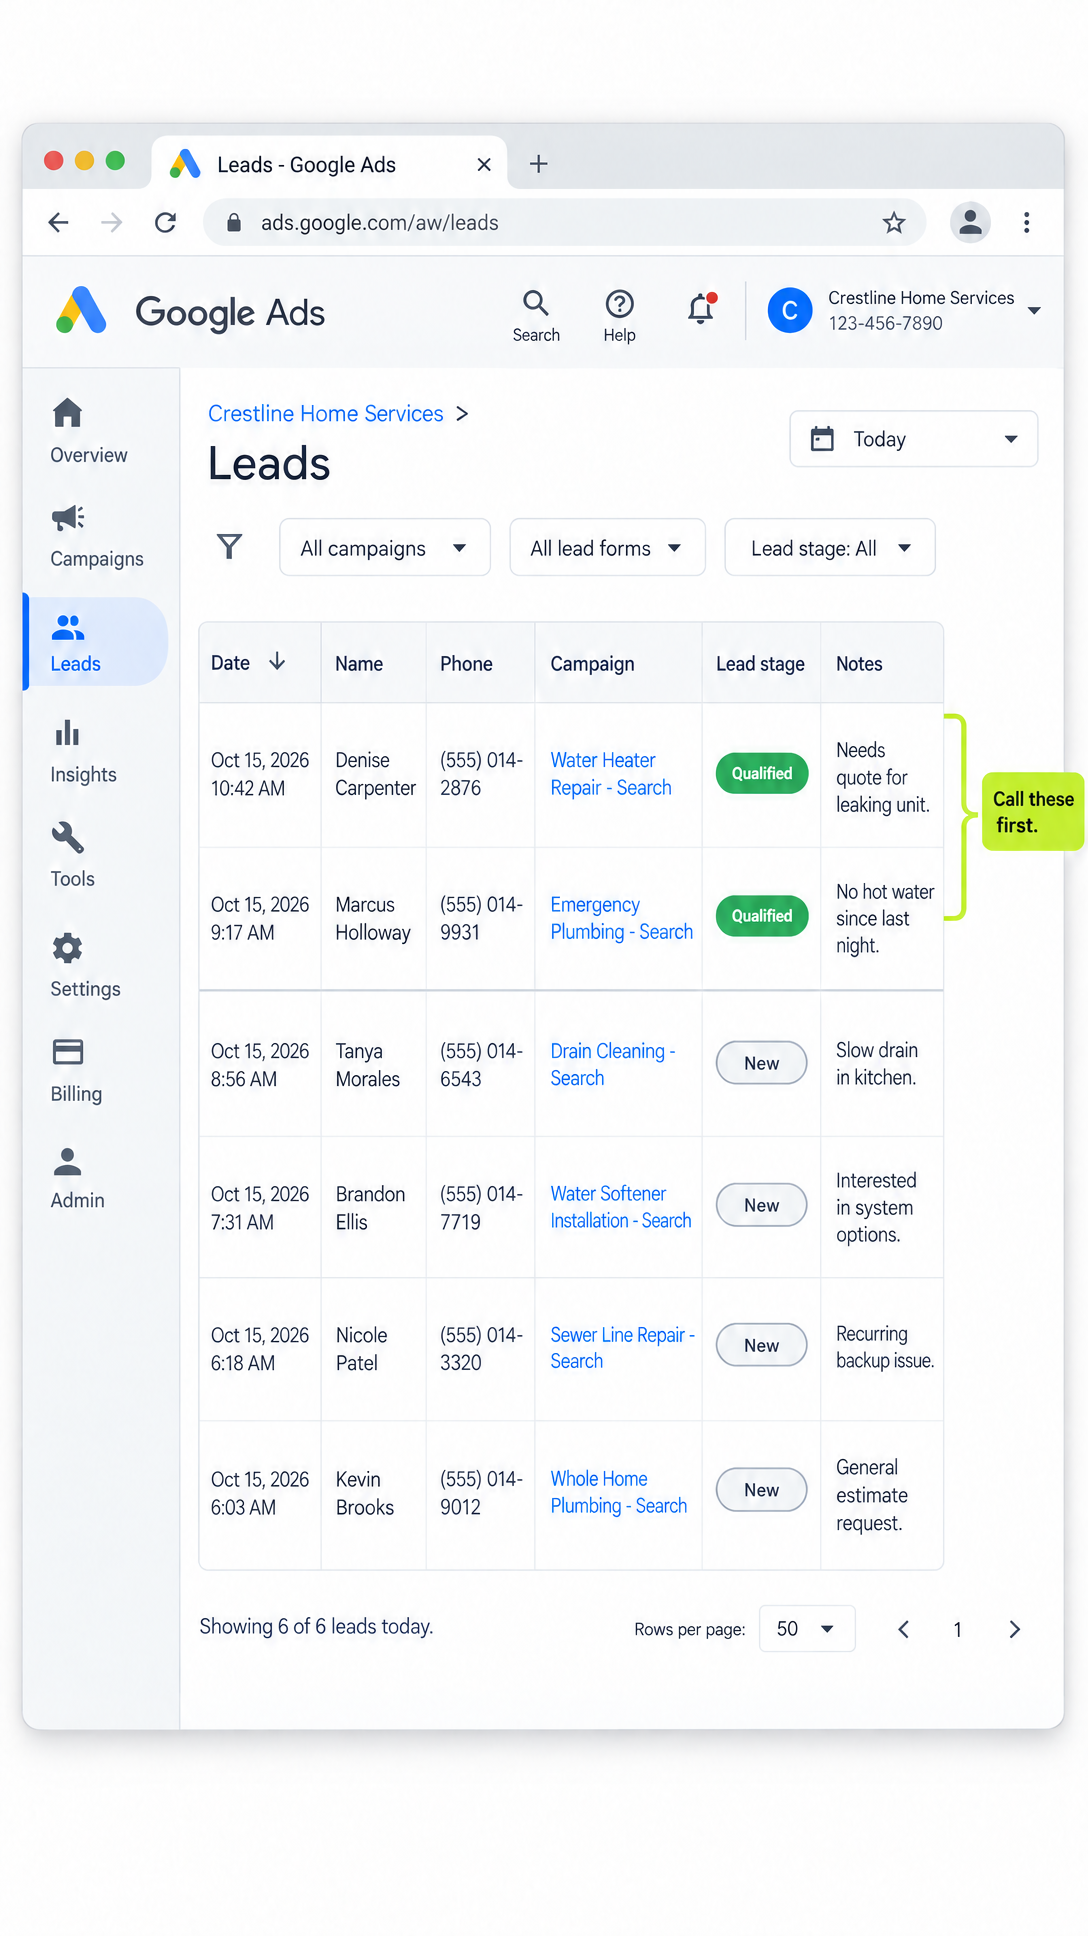Screen dimensions: 1088x1936
Task: Go to the next page of leads
Action: [x=1014, y=1629]
